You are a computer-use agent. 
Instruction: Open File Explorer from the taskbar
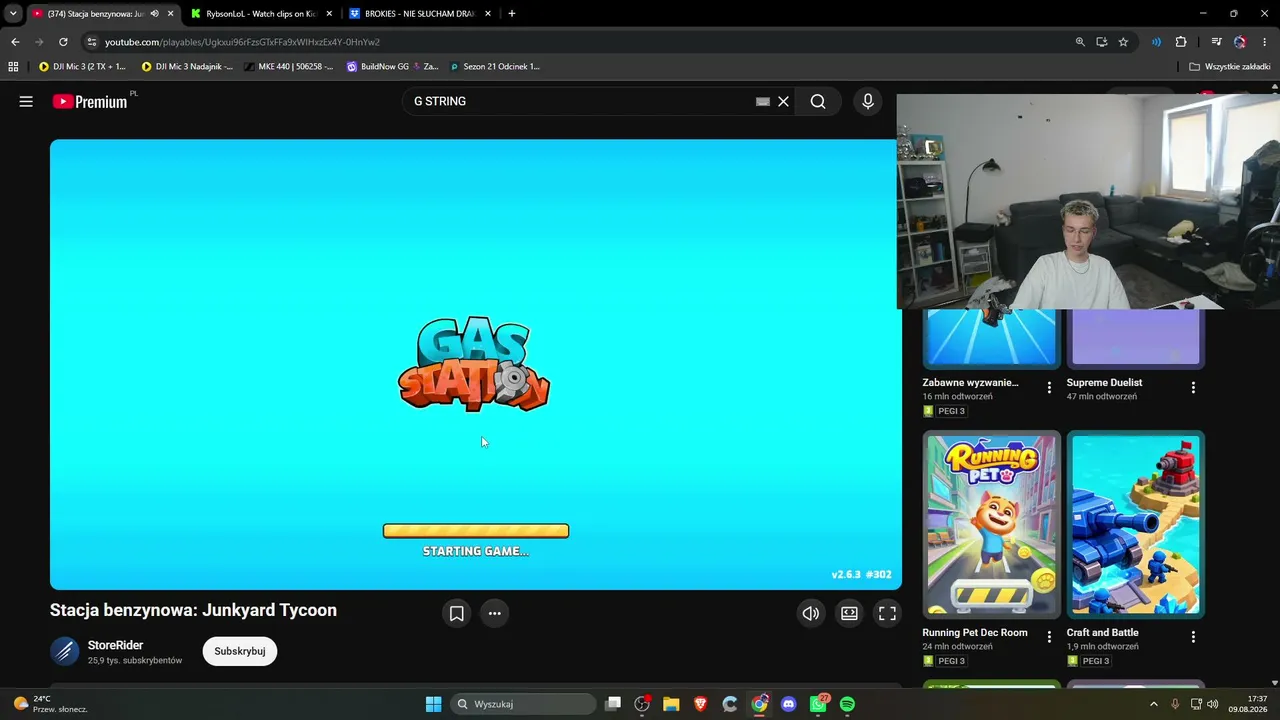tap(671, 704)
